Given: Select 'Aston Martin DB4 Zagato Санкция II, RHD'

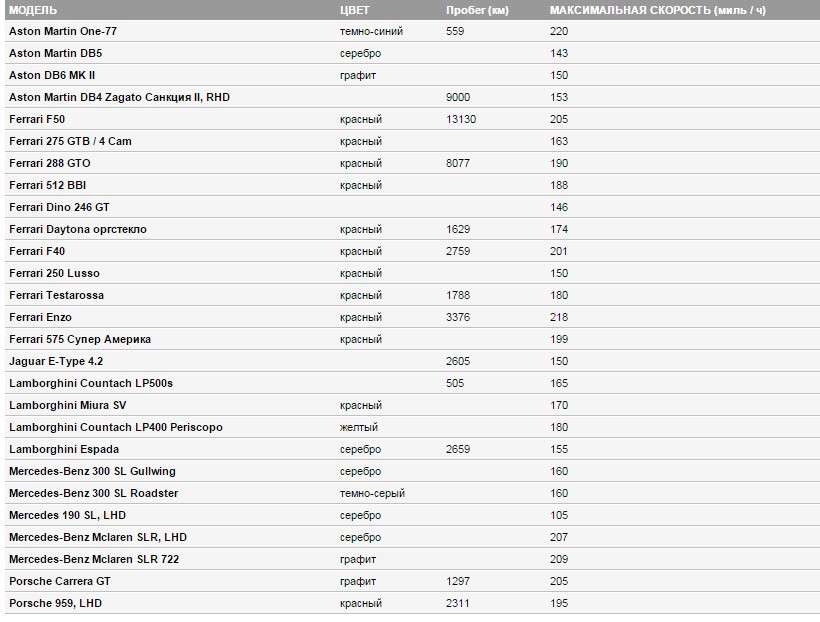Looking at the screenshot, I should point(119,97).
